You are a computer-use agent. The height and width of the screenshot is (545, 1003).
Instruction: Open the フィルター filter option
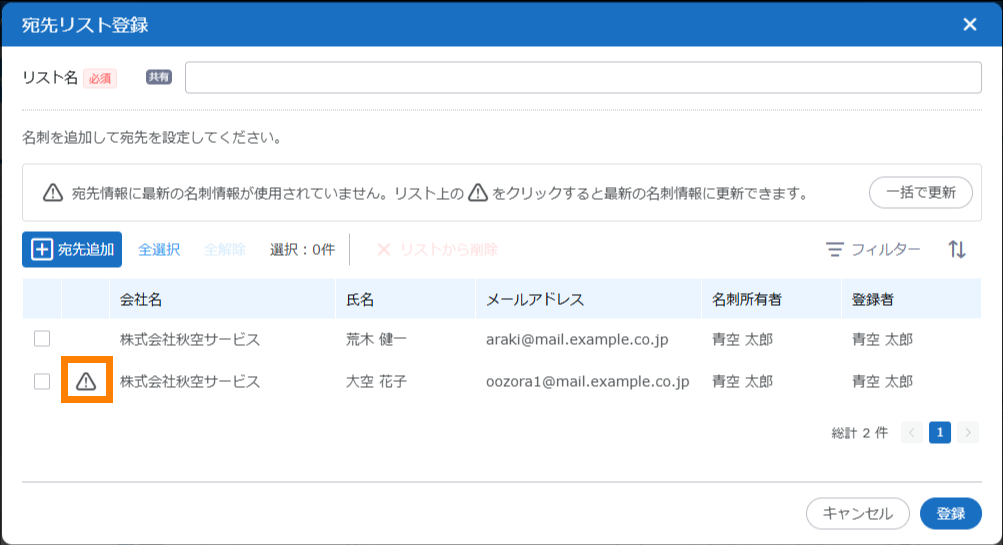[873, 250]
